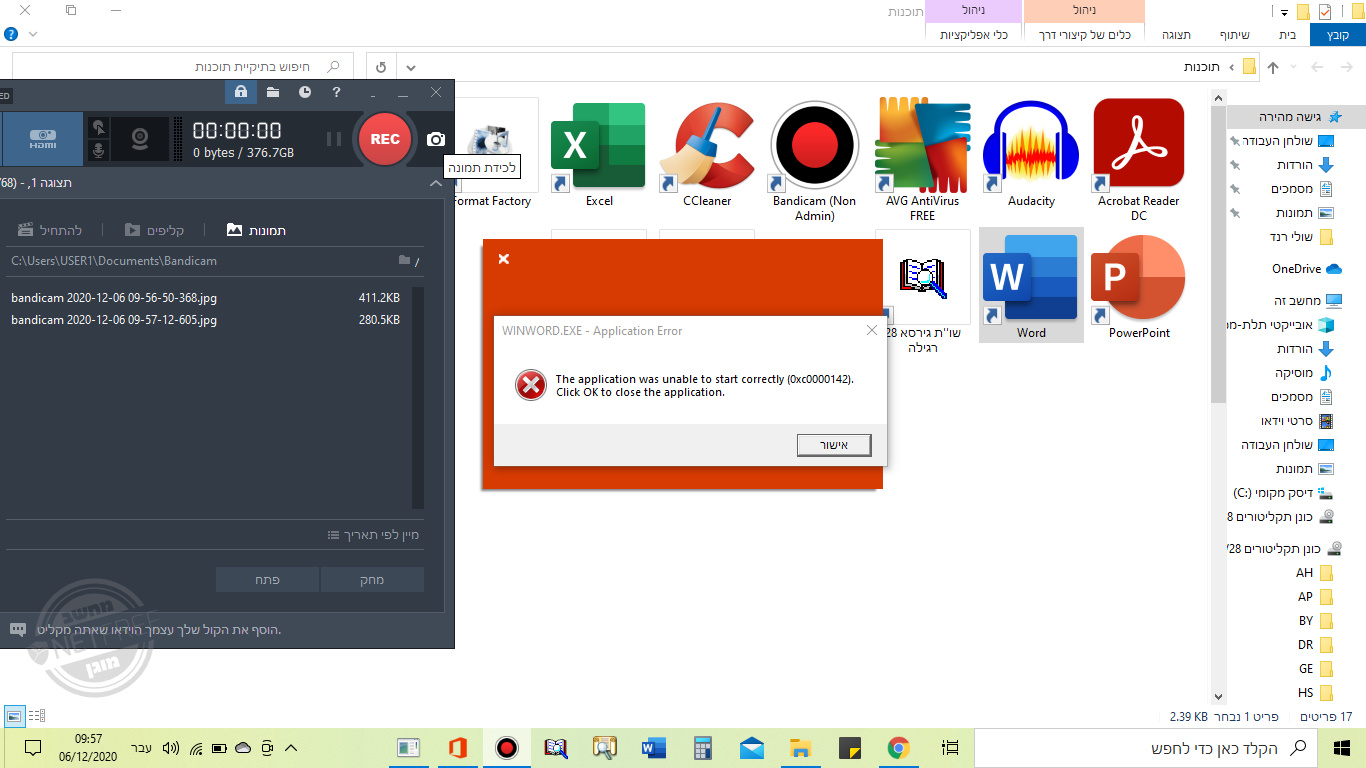The image size is (1366, 768).
Task: Open the Bandicam scheduled recording clock icon
Action: [x=305, y=92]
